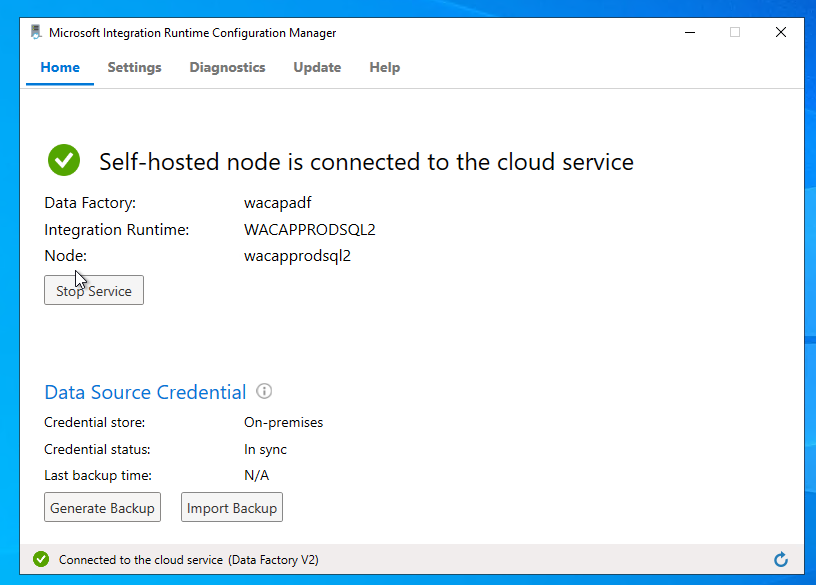Click Import Backup button
This screenshot has width=816, height=585.
click(232, 507)
